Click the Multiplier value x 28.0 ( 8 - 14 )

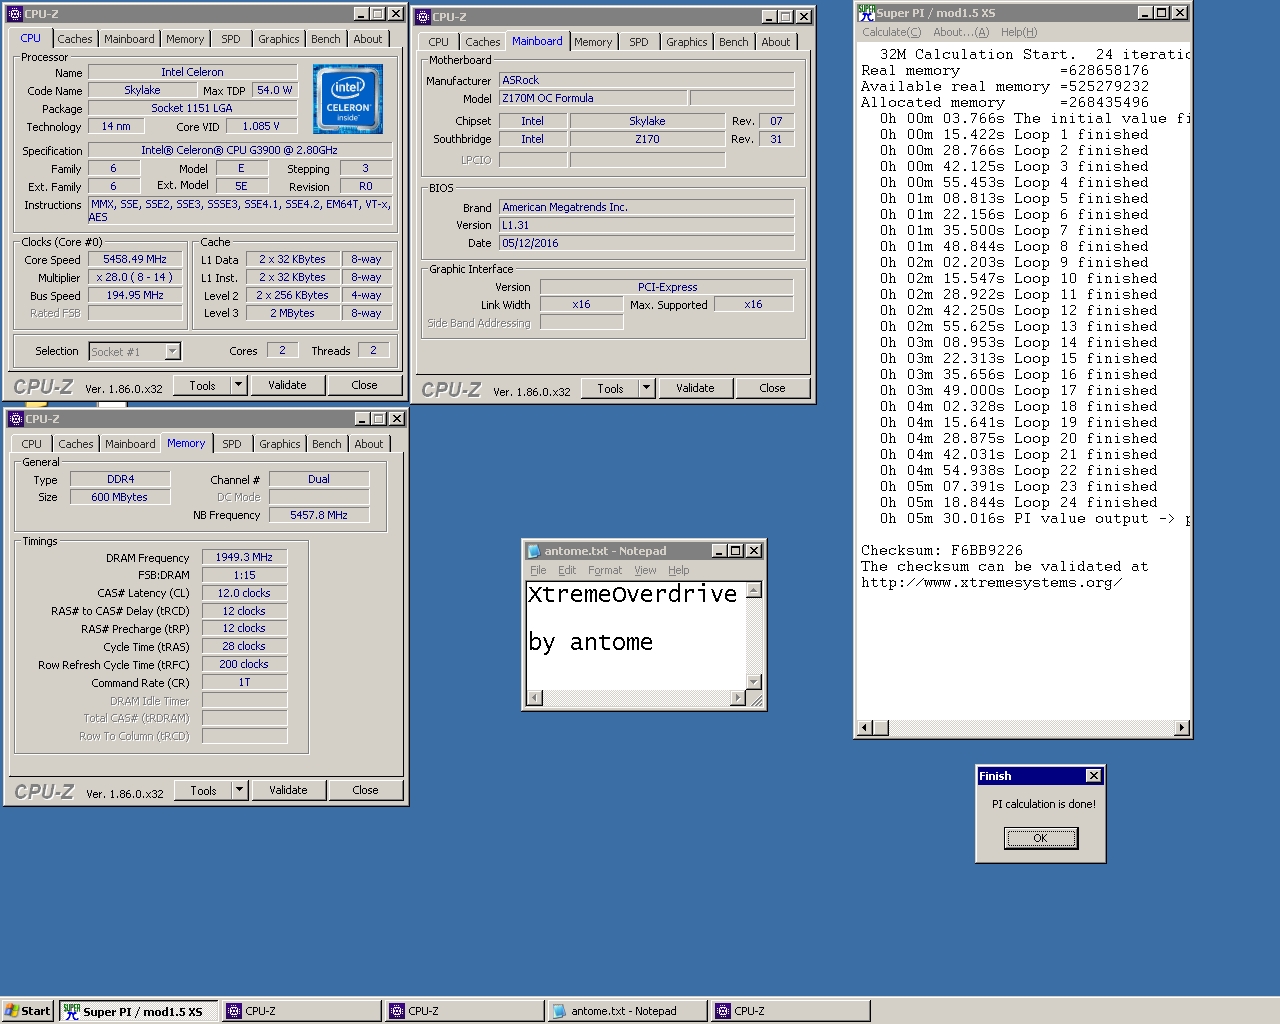[x=135, y=277]
